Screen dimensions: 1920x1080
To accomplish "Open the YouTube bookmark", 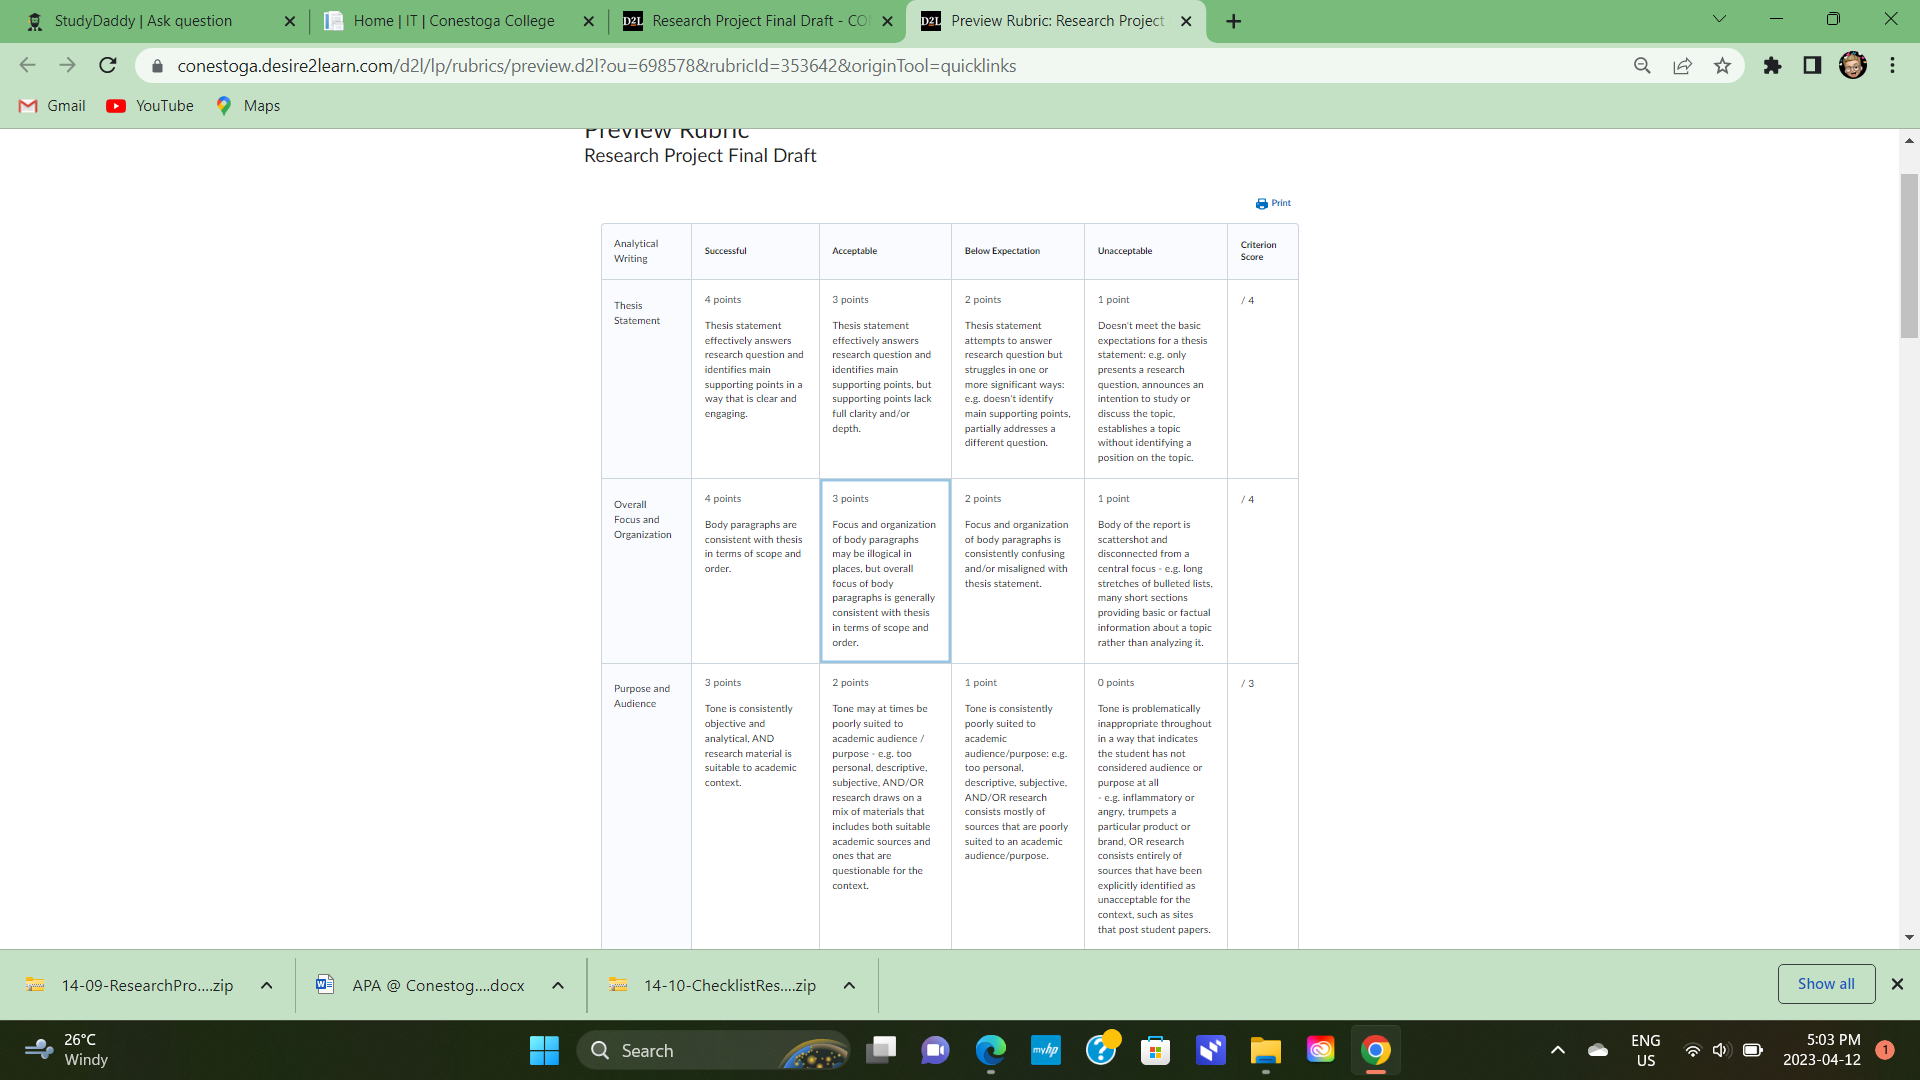I will [x=150, y=106].
